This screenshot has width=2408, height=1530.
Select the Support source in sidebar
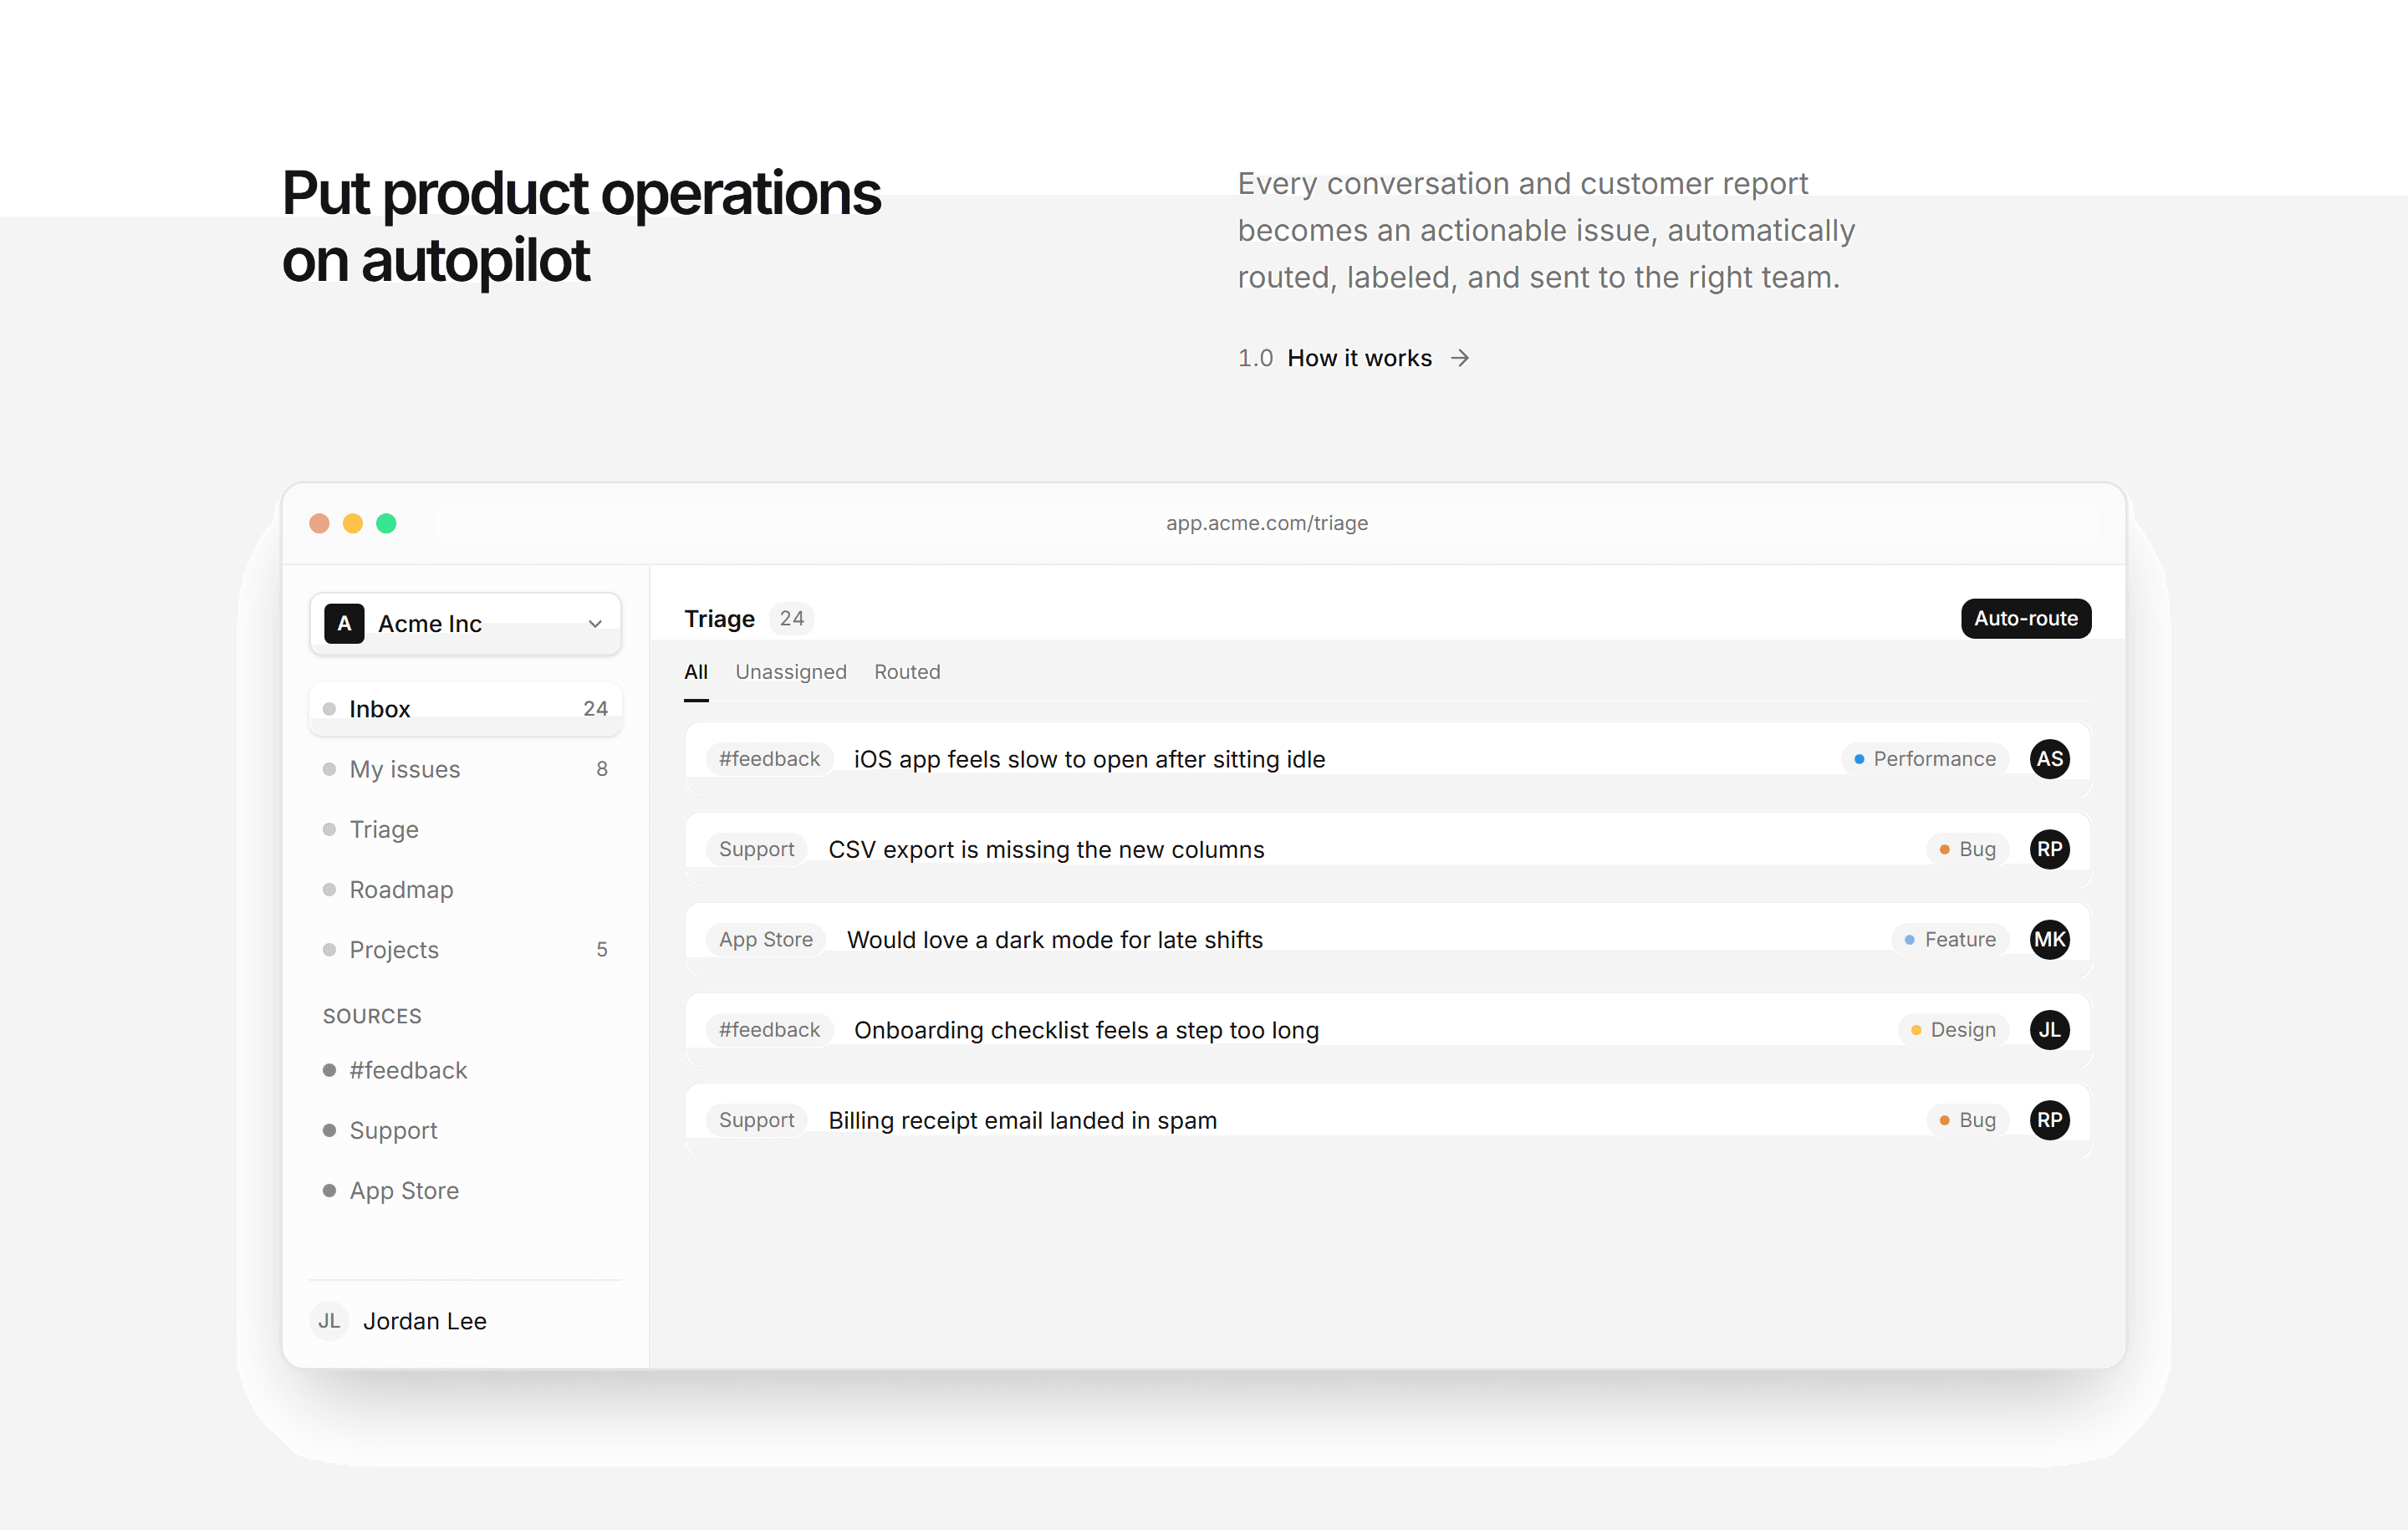(465, 1130)
